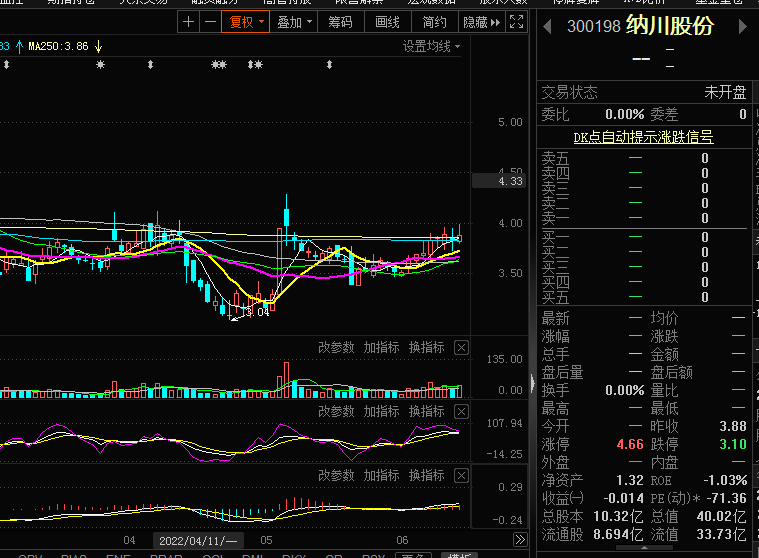
Task: Close the volume subchart with its X
Action: (x=461, y=347)
